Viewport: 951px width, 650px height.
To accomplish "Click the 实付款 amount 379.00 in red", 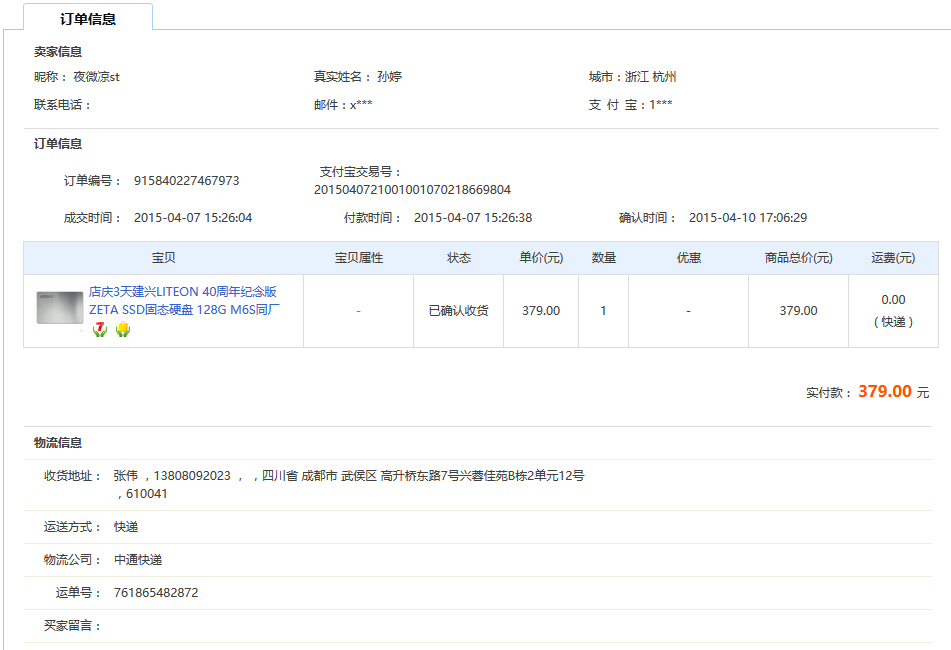I will click(885, 392).
